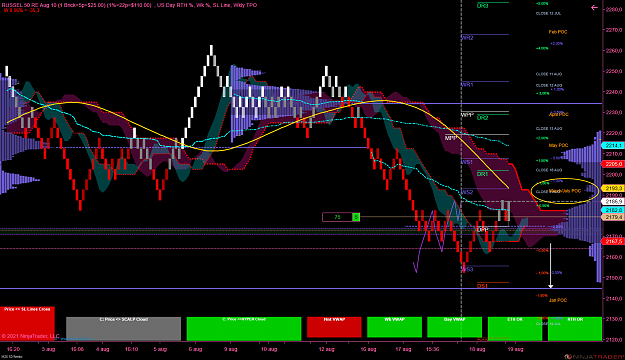
Task: Click the 4 aug date on time axis
Action: click(x=103, y=349)
